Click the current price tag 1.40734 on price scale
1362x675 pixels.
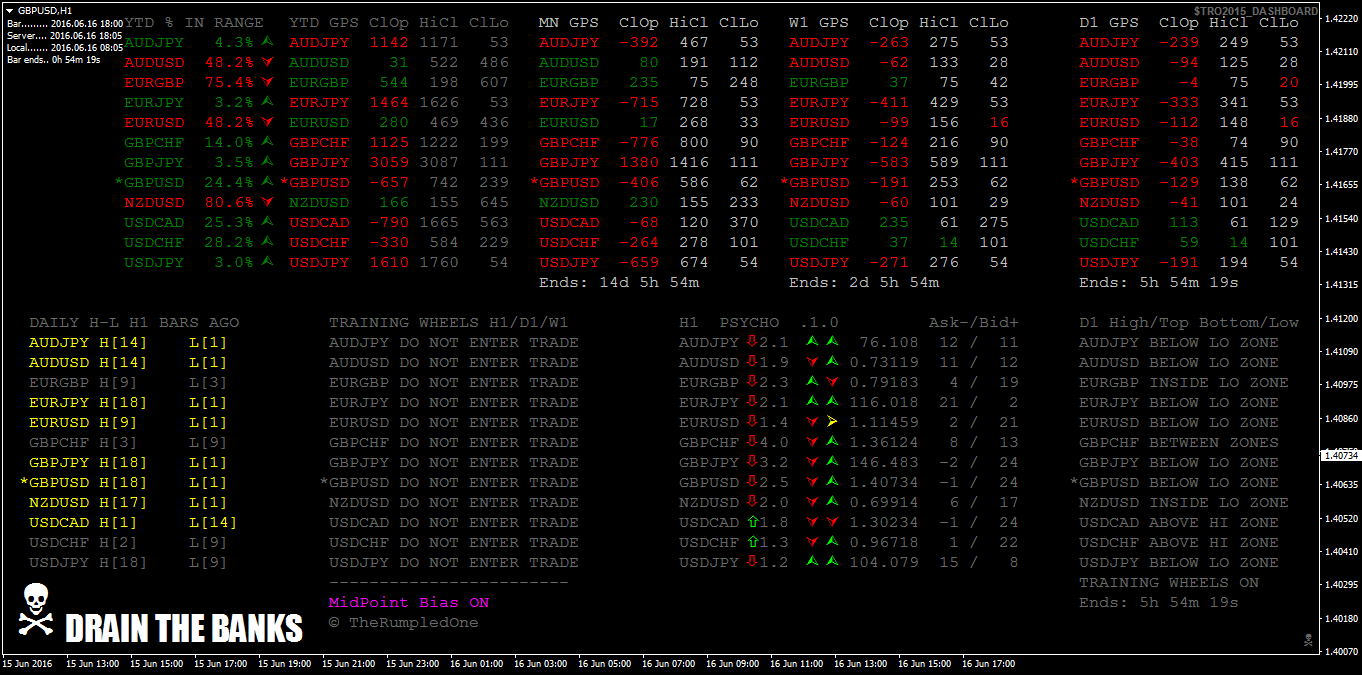coord(1339,455)
